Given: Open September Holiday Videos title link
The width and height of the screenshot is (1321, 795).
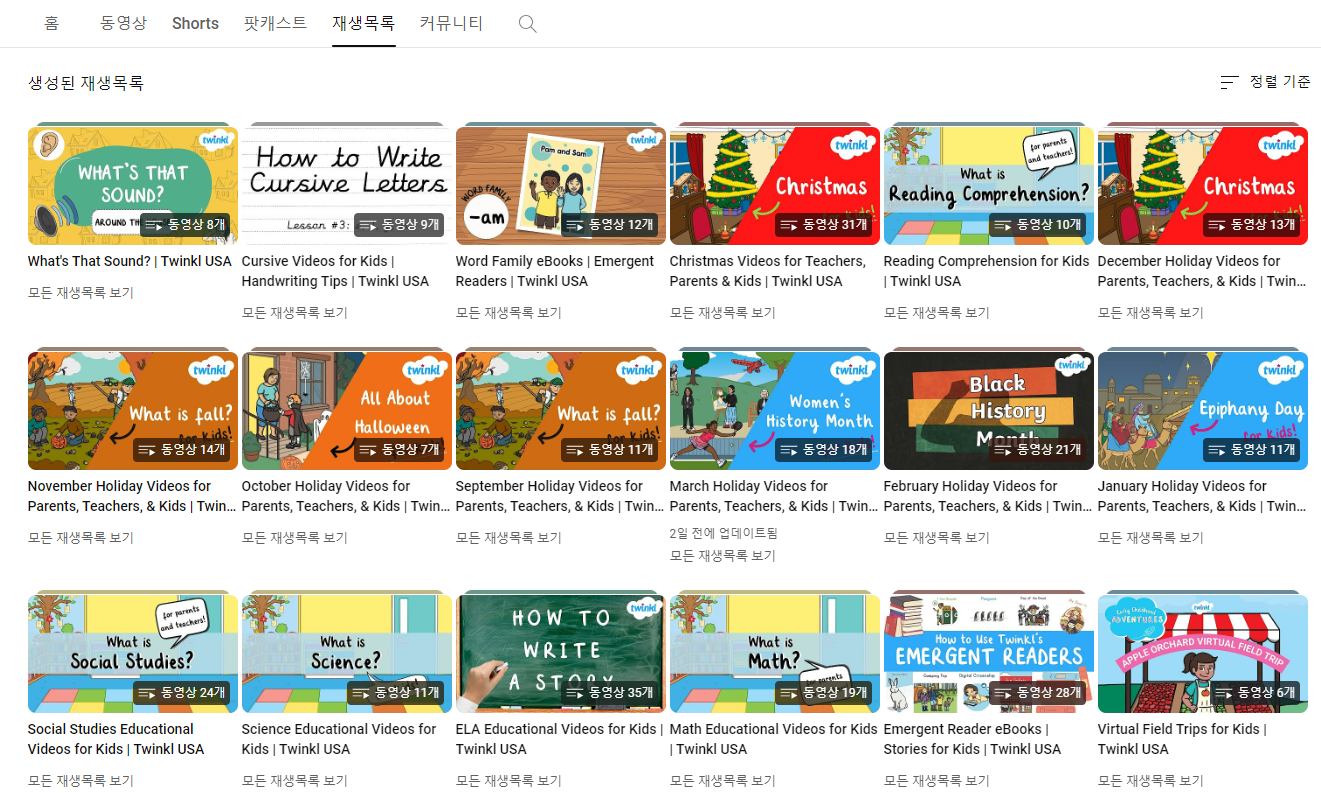Looking at the screenshot, I should coord(561,496).
